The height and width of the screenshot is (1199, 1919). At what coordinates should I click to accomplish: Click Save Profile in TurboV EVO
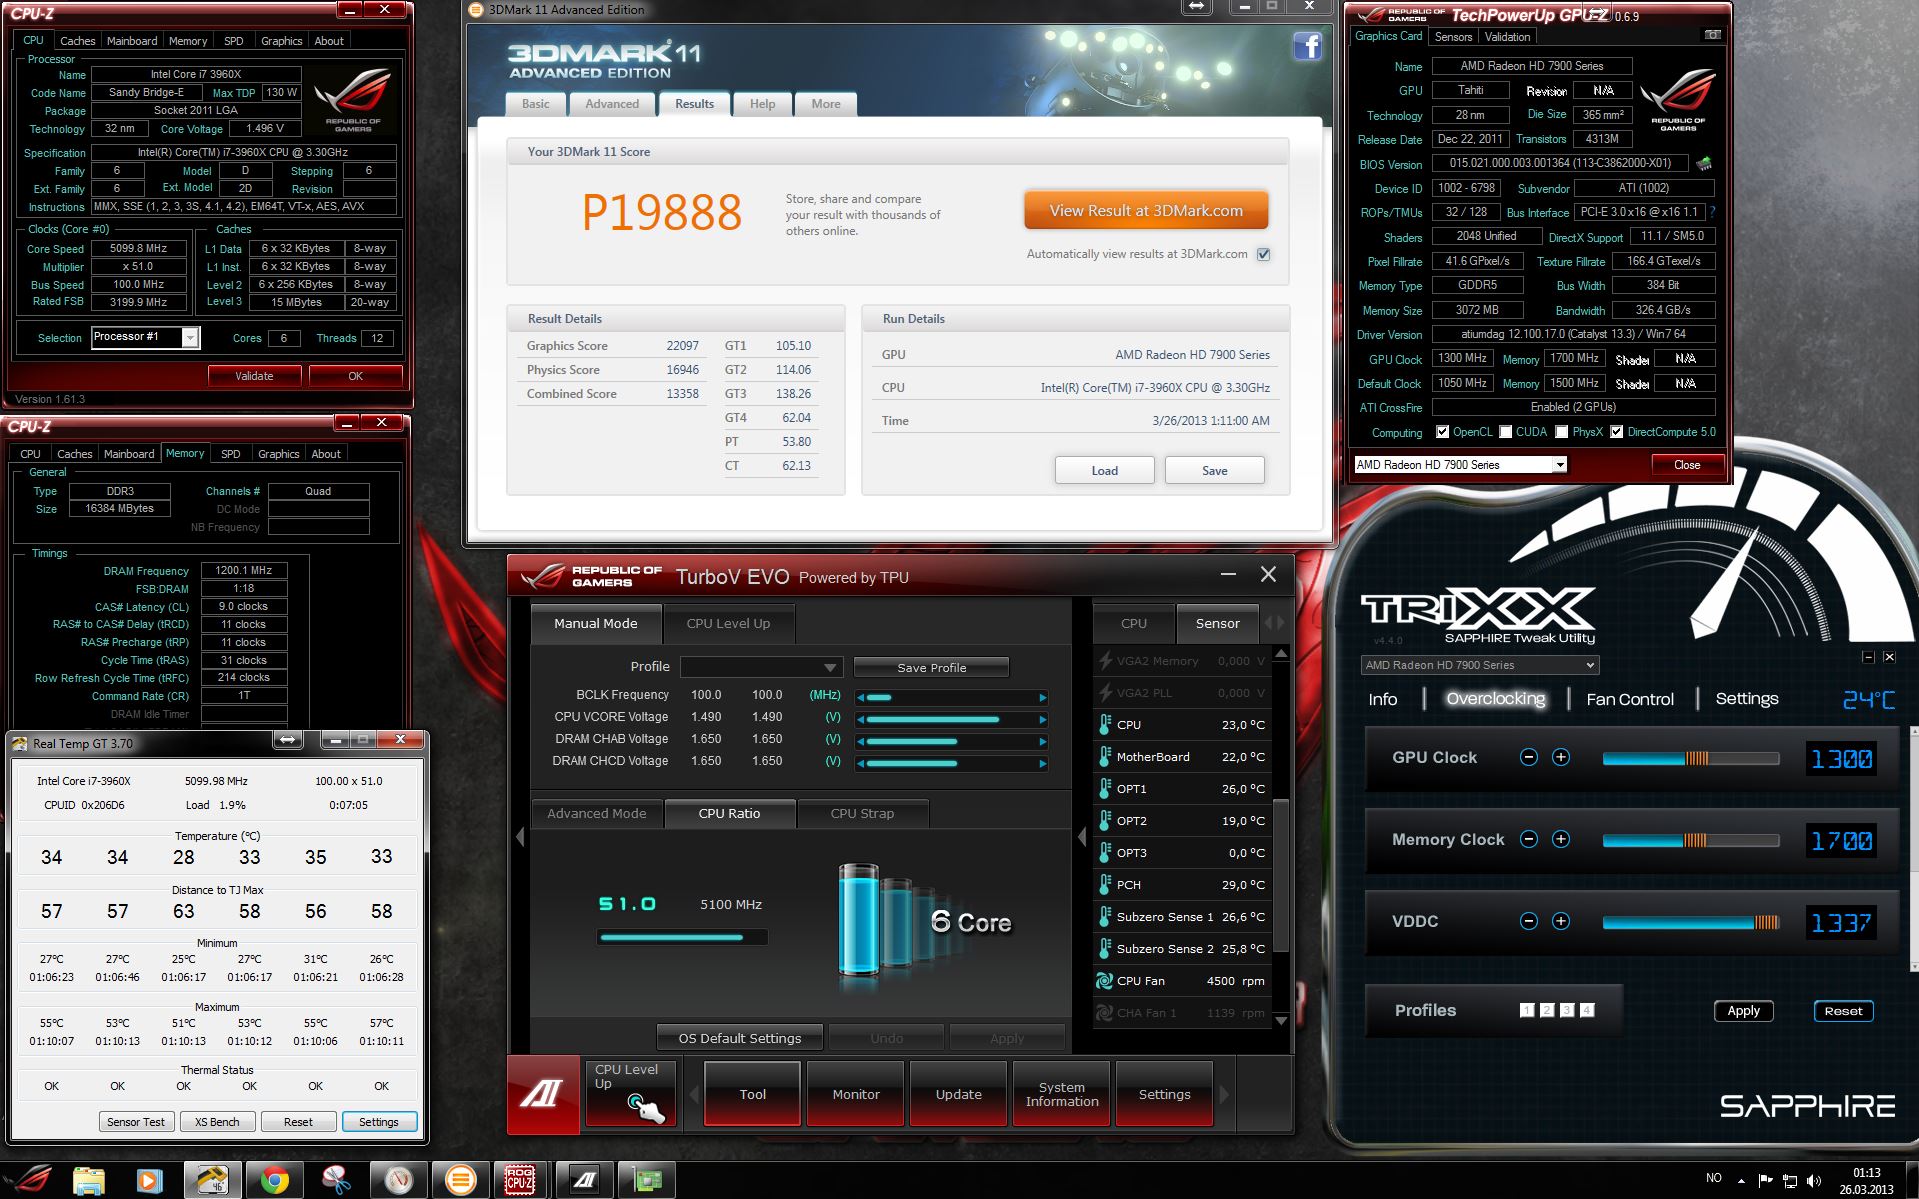tap(931, 667)
